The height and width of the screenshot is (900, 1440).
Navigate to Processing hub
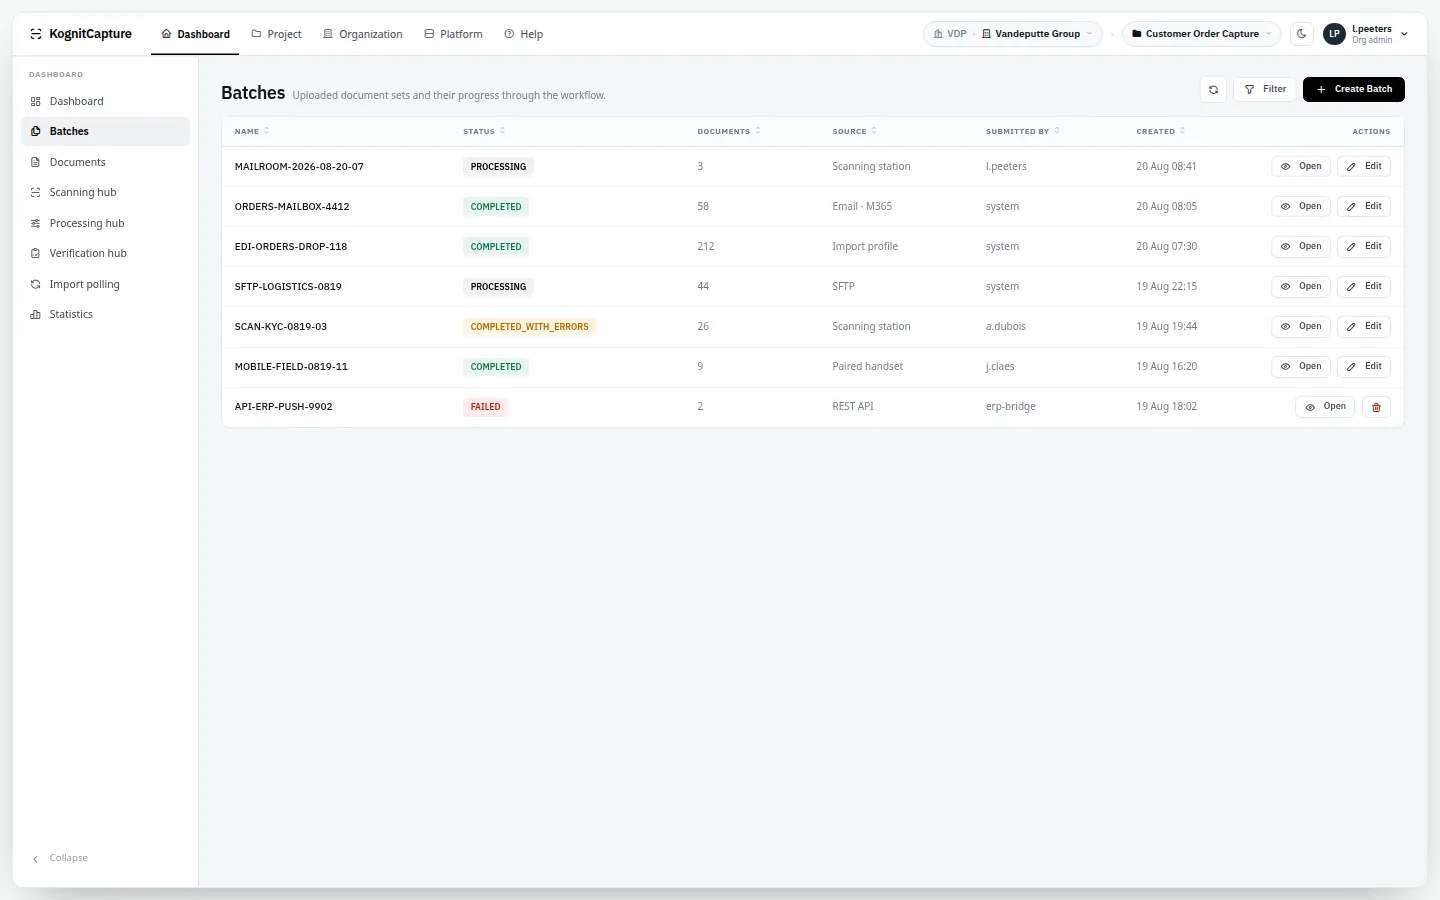[x=106, y=223]
